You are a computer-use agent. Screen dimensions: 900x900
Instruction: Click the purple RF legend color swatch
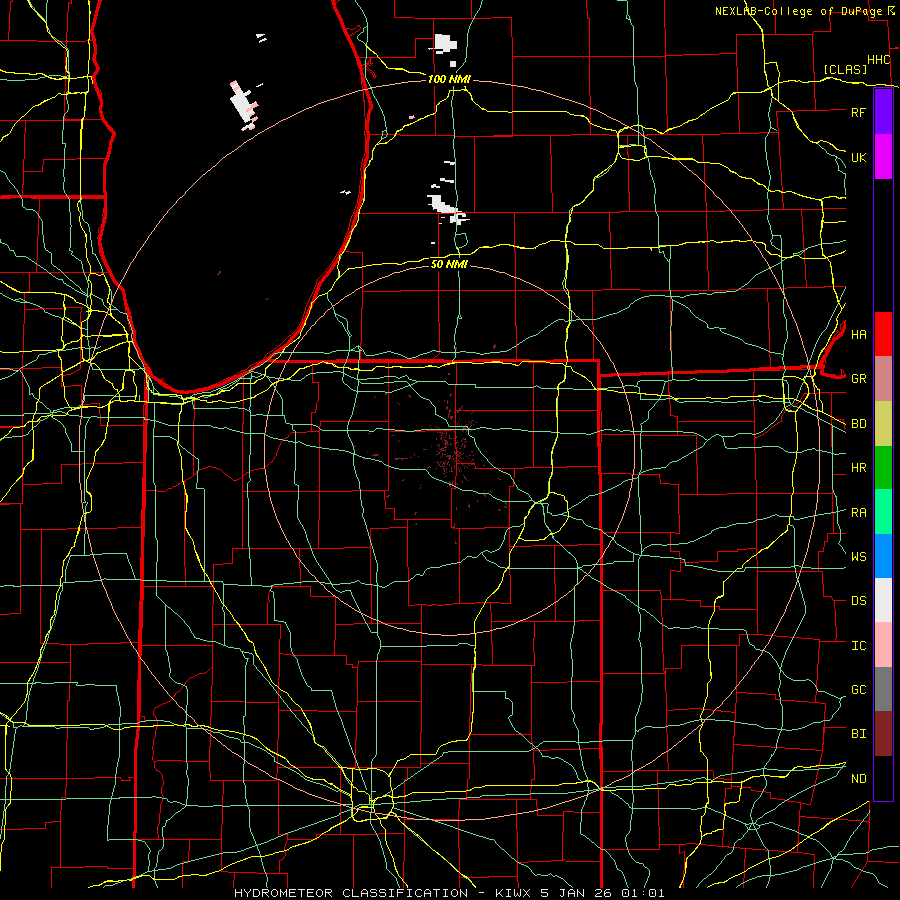tap(883, 112)
